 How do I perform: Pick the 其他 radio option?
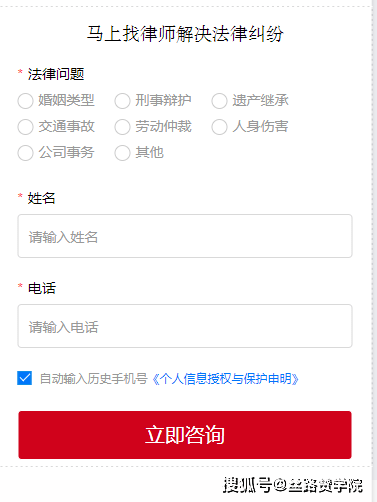(x=122, y=153)
